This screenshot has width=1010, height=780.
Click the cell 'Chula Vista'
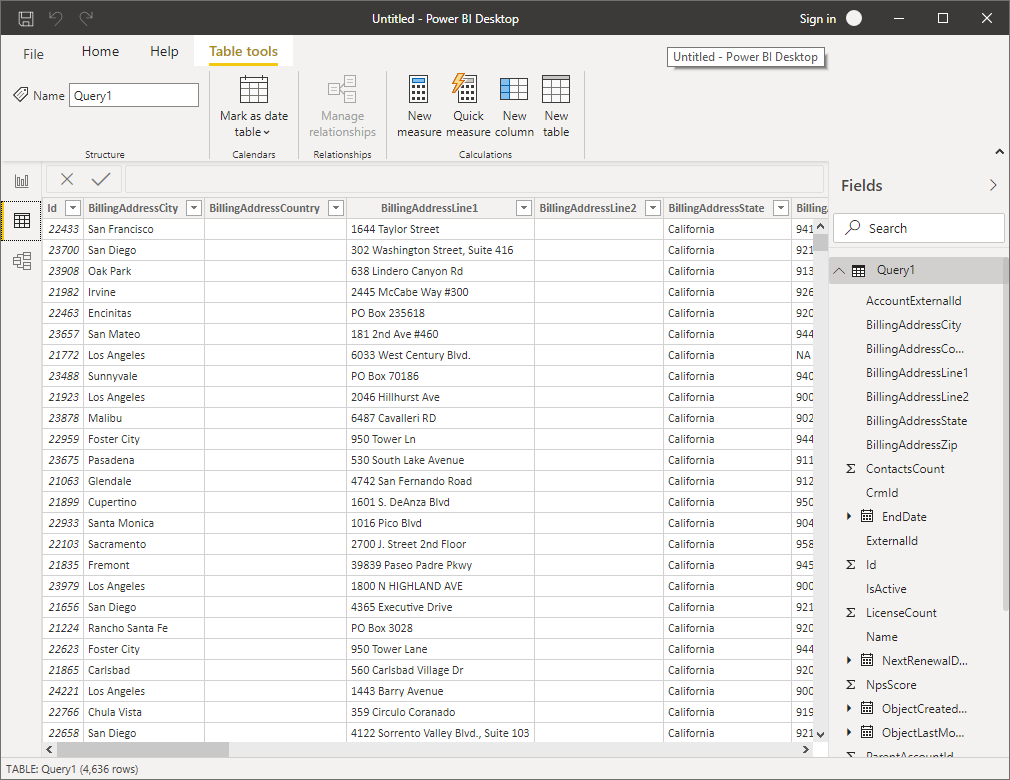coord(144,712)
